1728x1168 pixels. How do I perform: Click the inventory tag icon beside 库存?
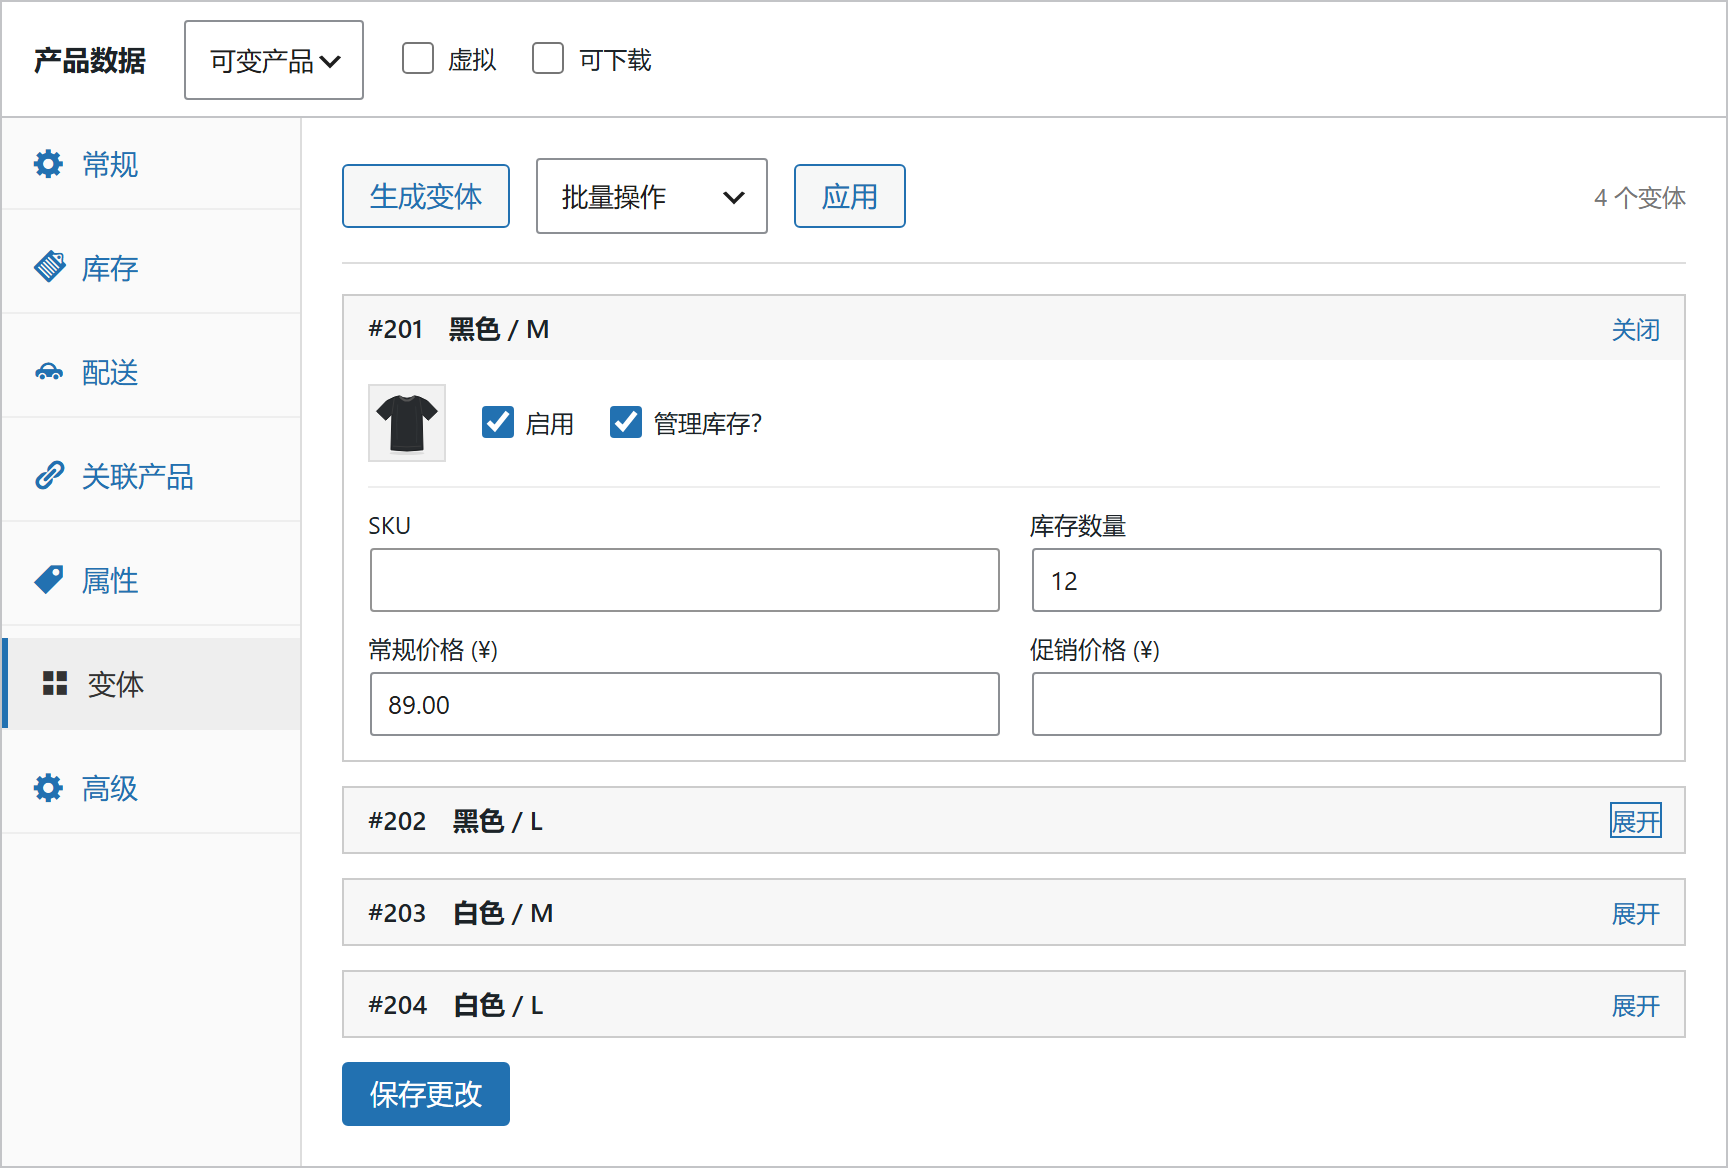(49, 267)
